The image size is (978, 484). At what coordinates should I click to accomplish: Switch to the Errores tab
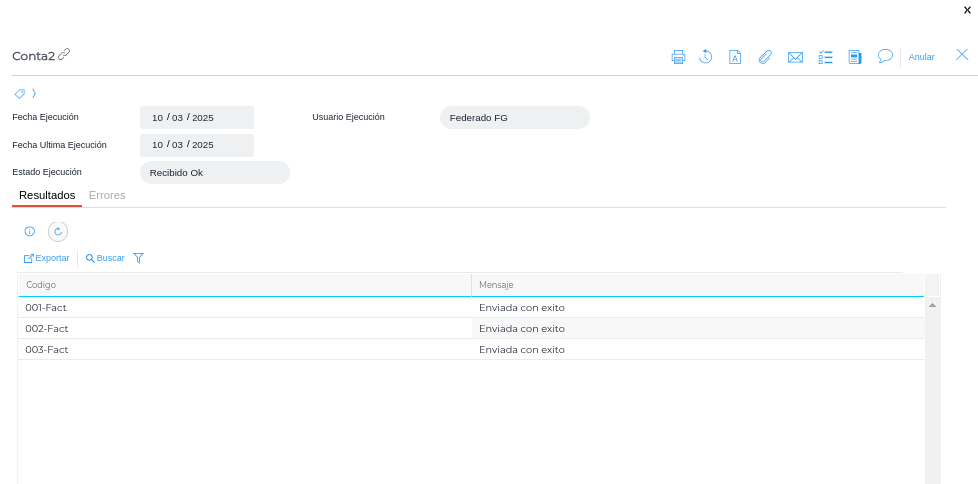107,195
